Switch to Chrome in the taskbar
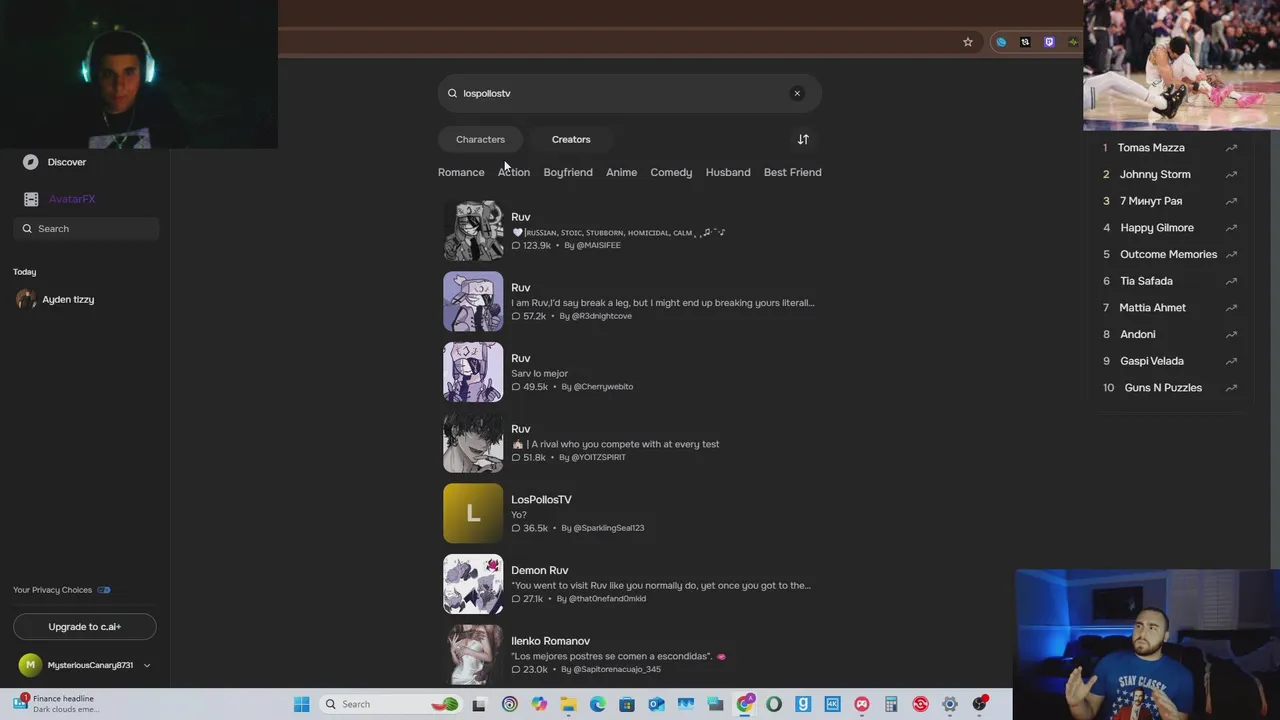The width and height of the screenshot is (1280, 720). coord(745,704)
